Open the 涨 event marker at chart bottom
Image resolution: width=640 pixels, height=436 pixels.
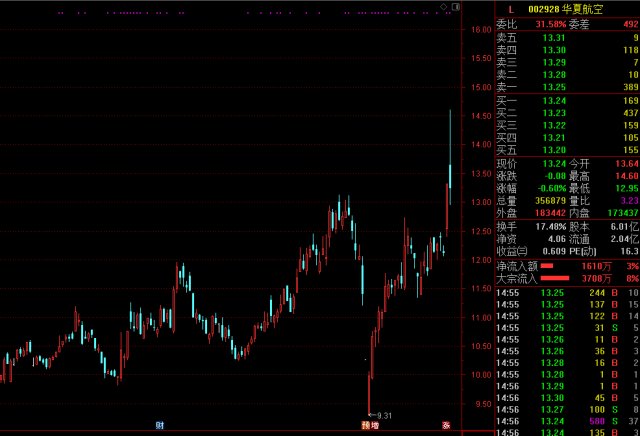point(446,425)
